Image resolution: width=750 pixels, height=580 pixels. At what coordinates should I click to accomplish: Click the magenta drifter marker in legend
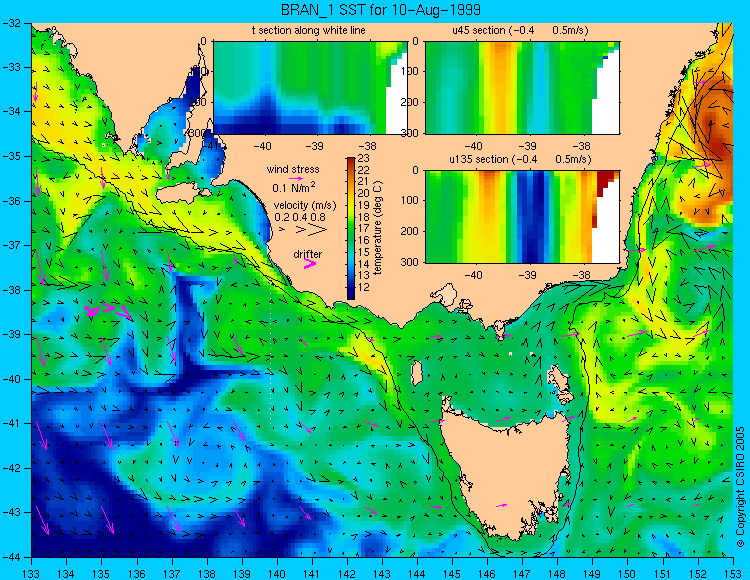coord(310,264)
